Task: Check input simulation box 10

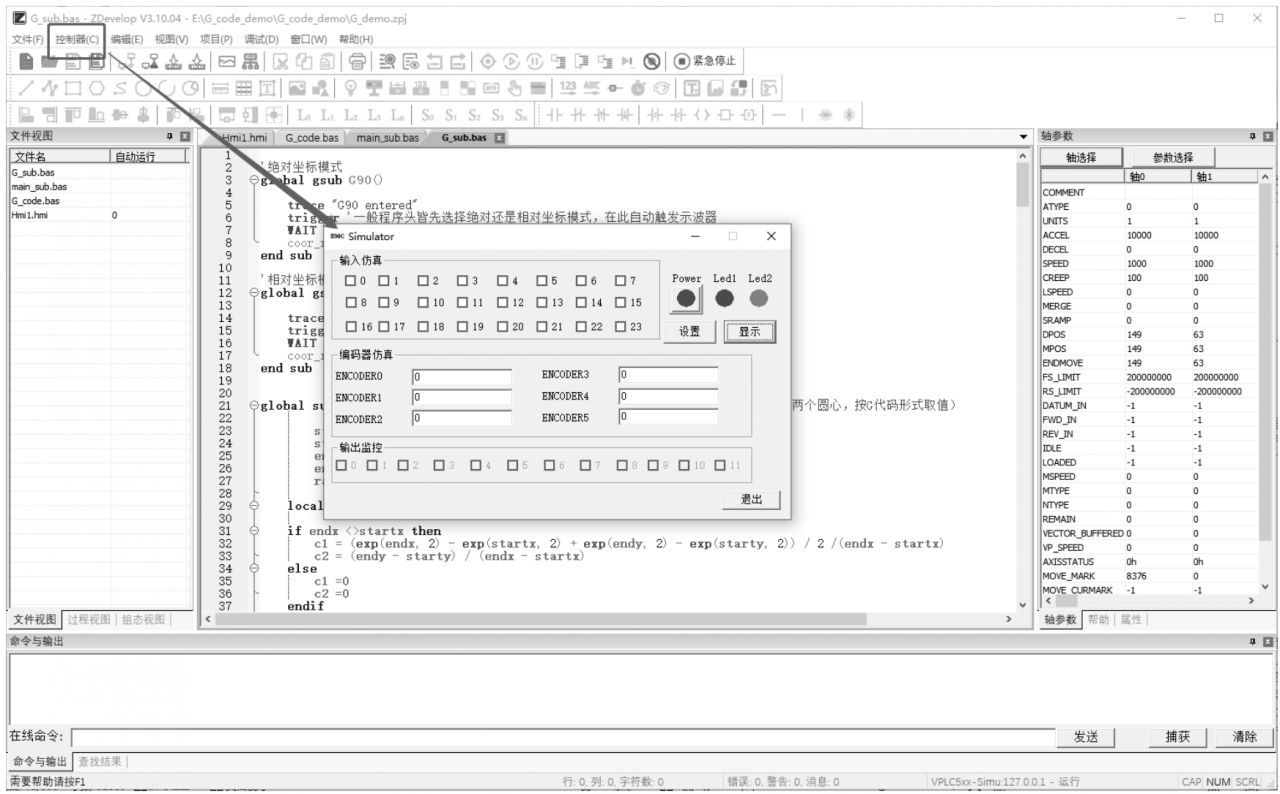Action: pyautogui.click(x=424, y=302)
